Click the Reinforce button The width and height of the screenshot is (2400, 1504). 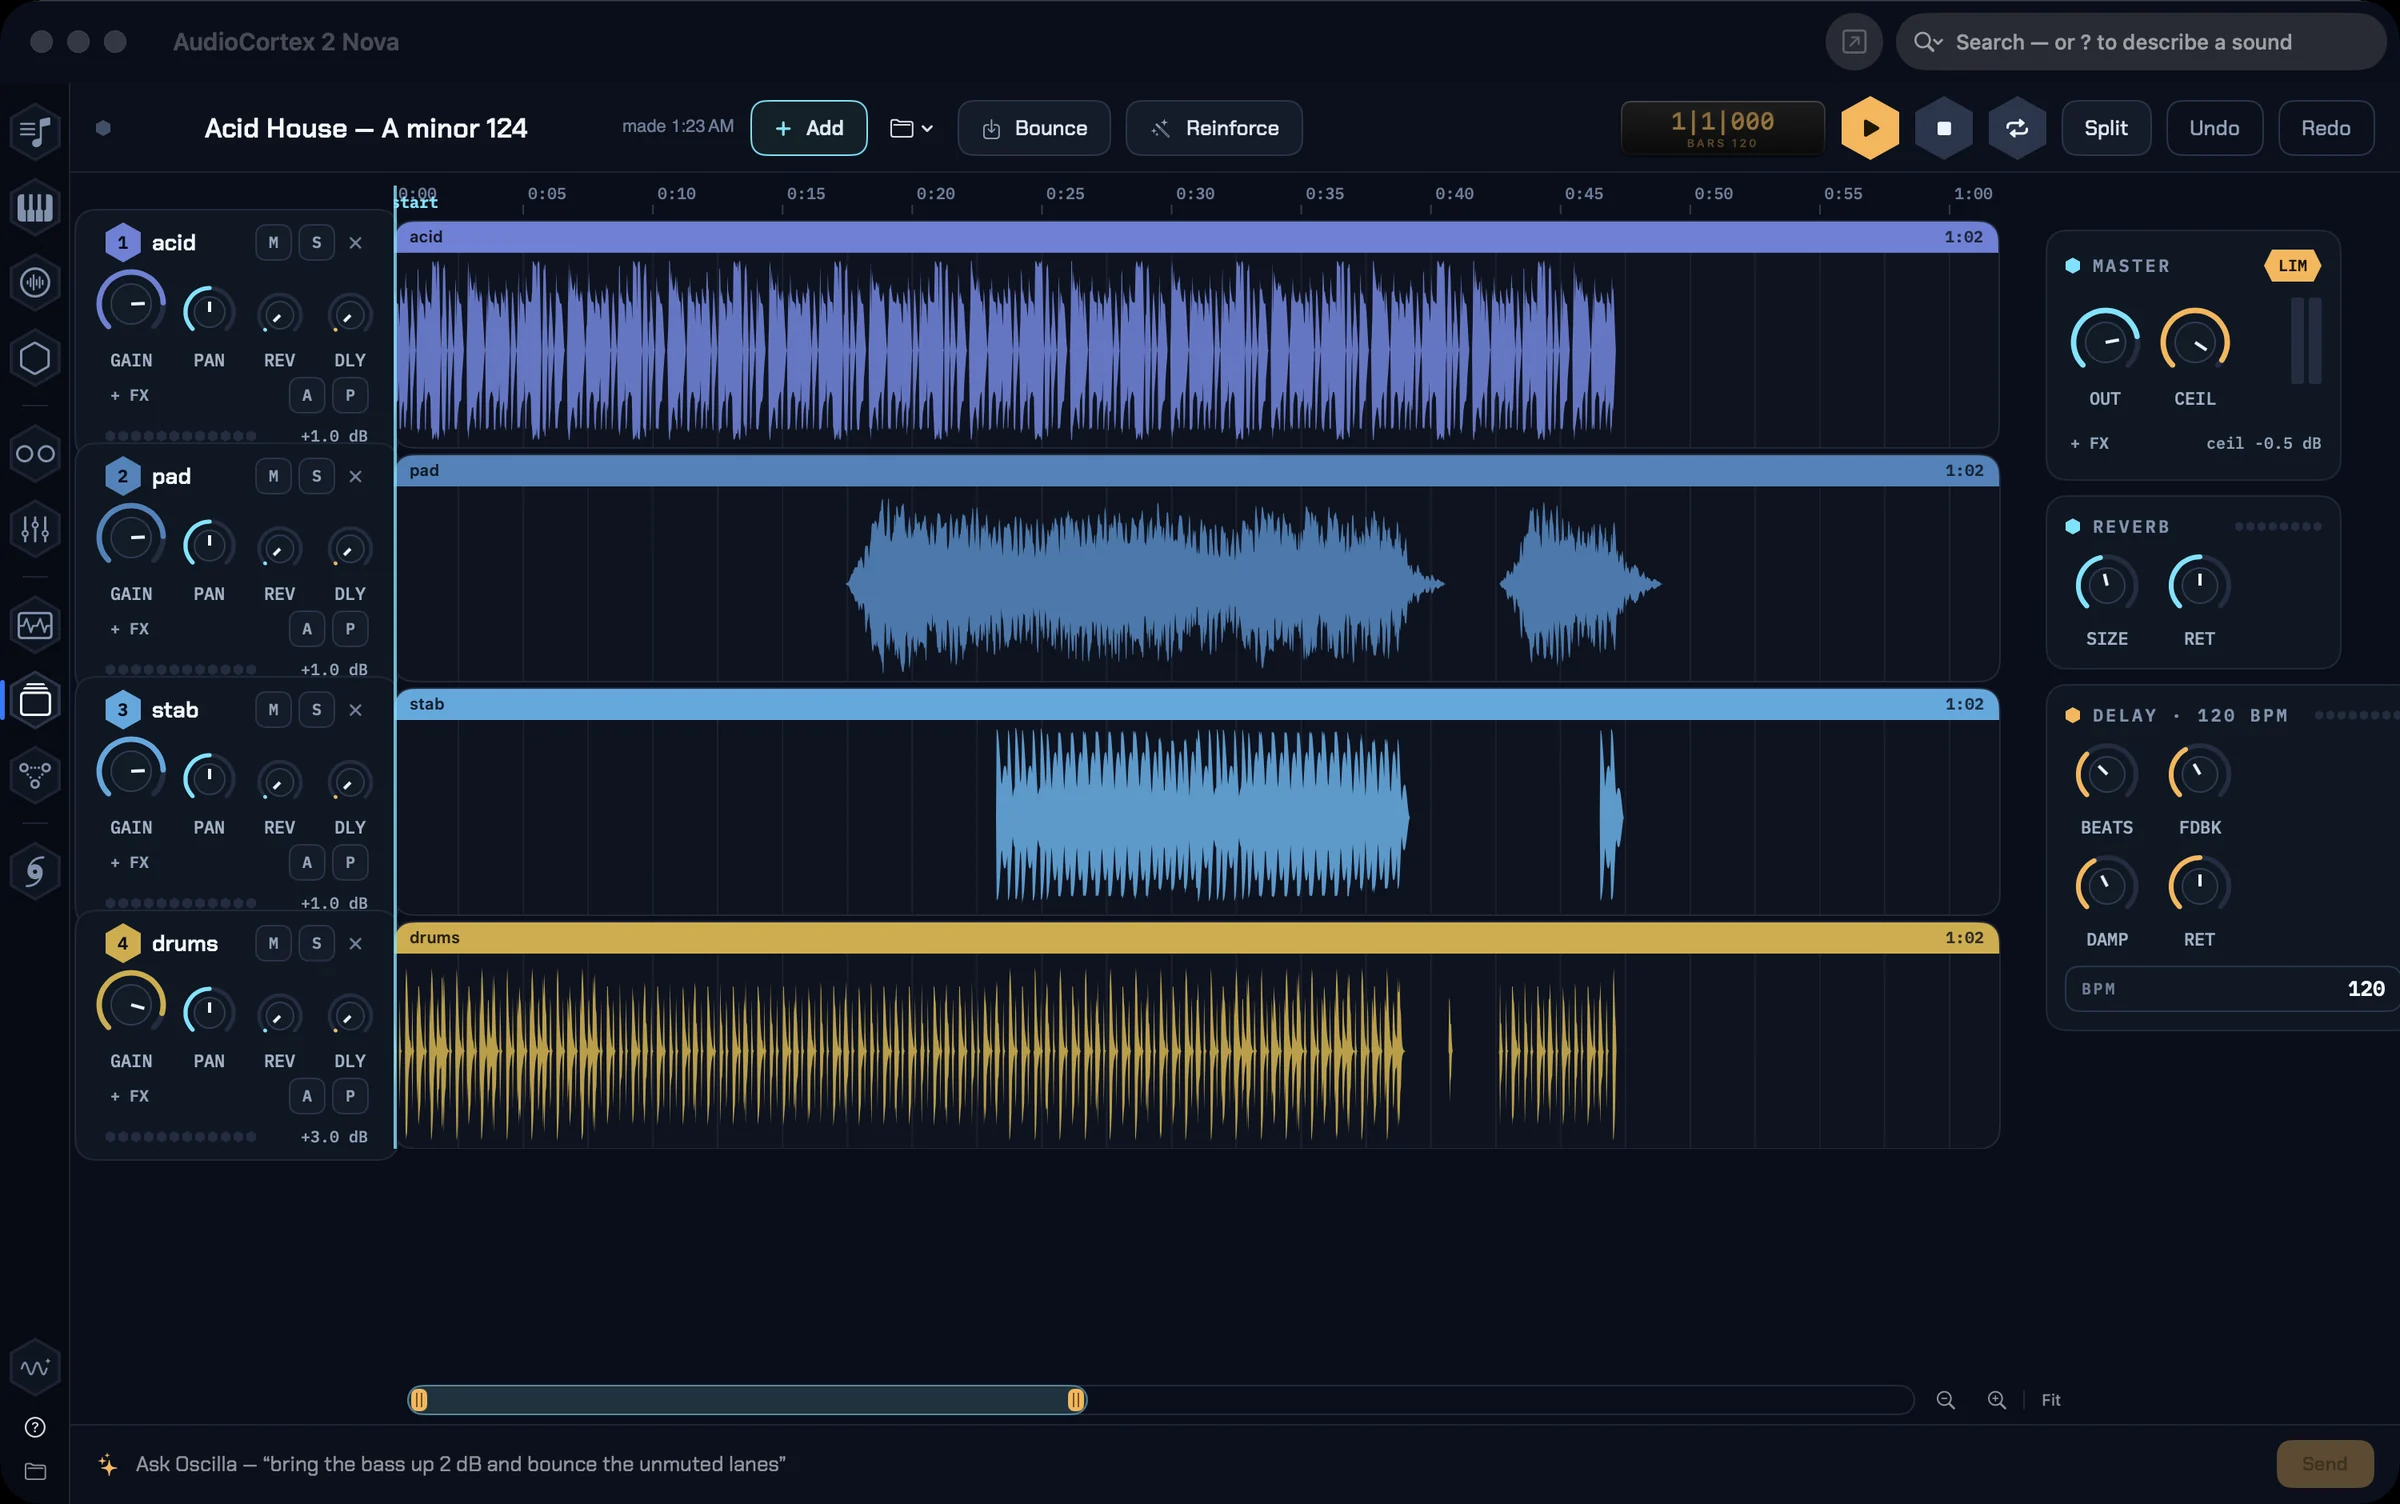(1214, 128)
